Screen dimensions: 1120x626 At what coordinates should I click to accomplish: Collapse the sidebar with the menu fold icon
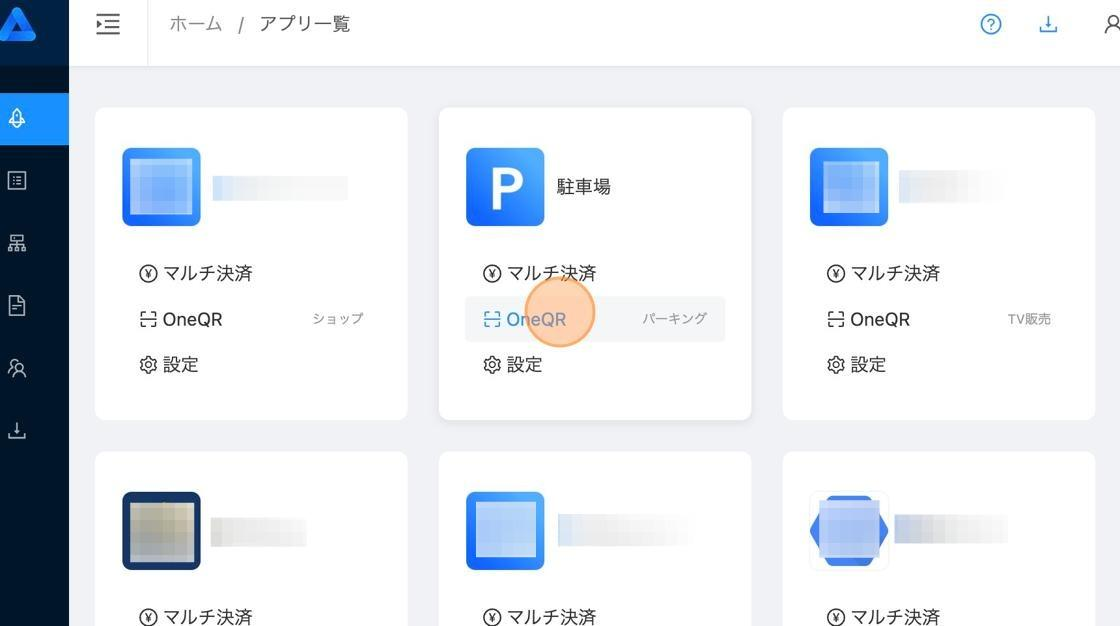click(x=108, y=24)
